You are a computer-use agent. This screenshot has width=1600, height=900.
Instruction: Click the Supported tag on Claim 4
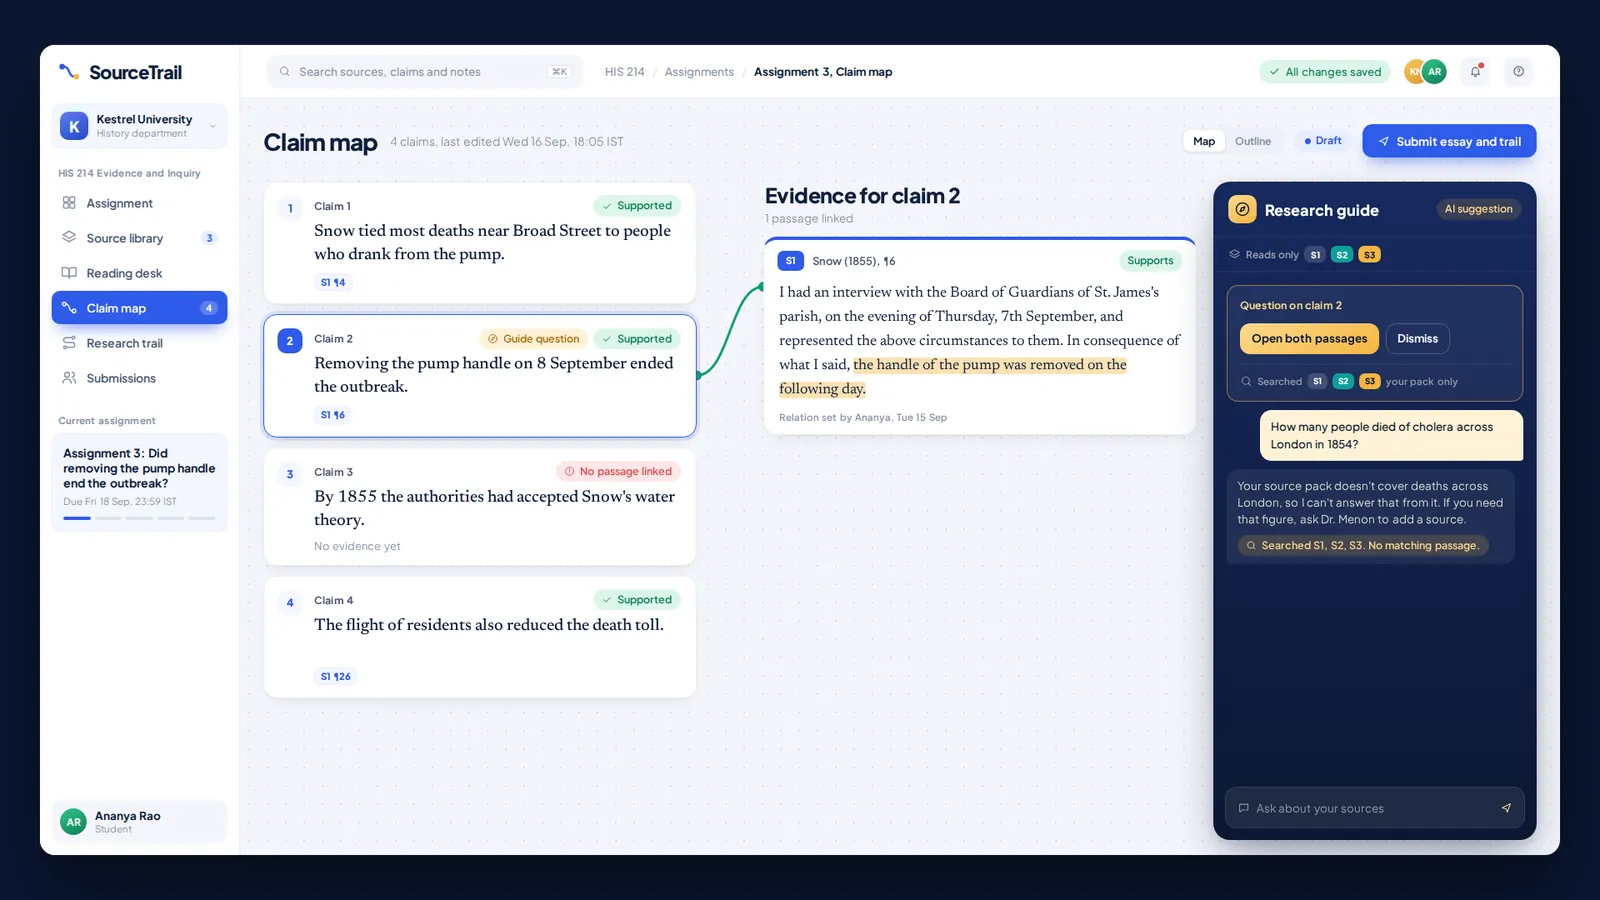637,600
